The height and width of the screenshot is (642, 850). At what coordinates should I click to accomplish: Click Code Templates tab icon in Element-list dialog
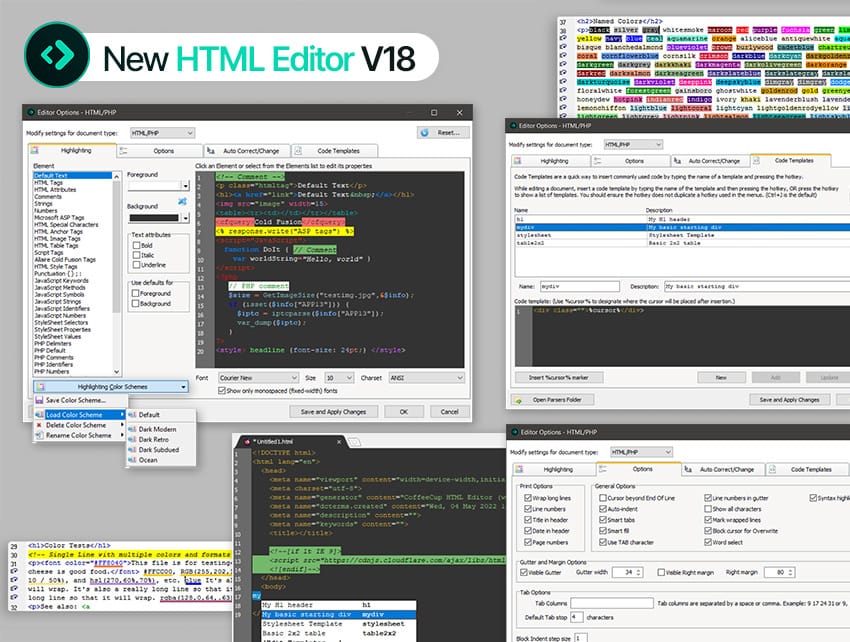(297, 151)
